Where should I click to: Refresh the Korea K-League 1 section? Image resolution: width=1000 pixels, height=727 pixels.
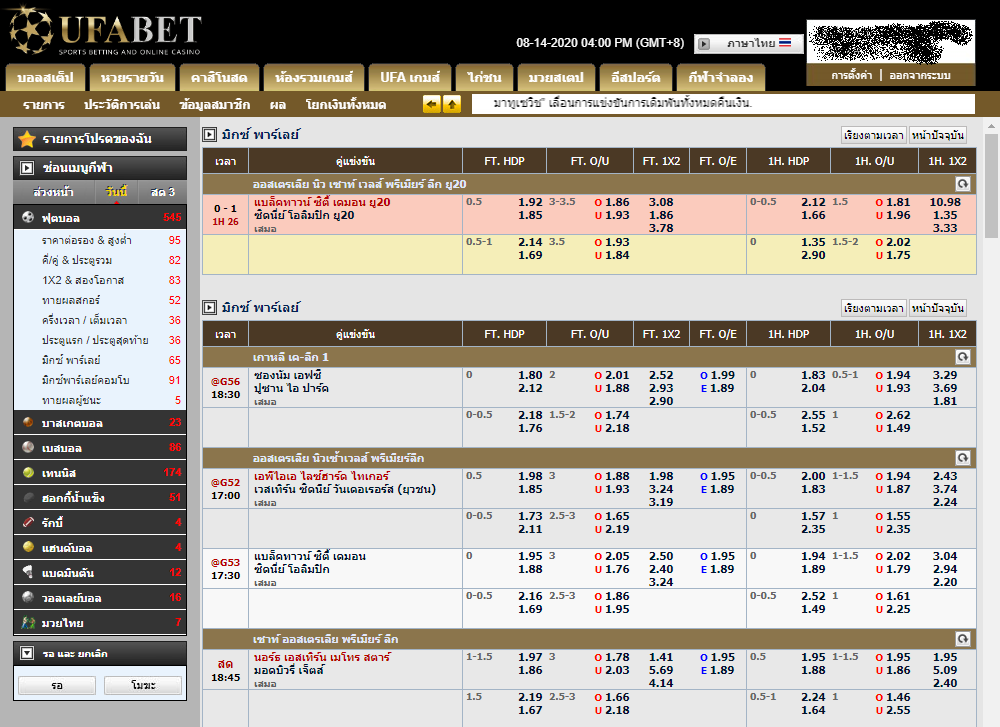[962, 357]
